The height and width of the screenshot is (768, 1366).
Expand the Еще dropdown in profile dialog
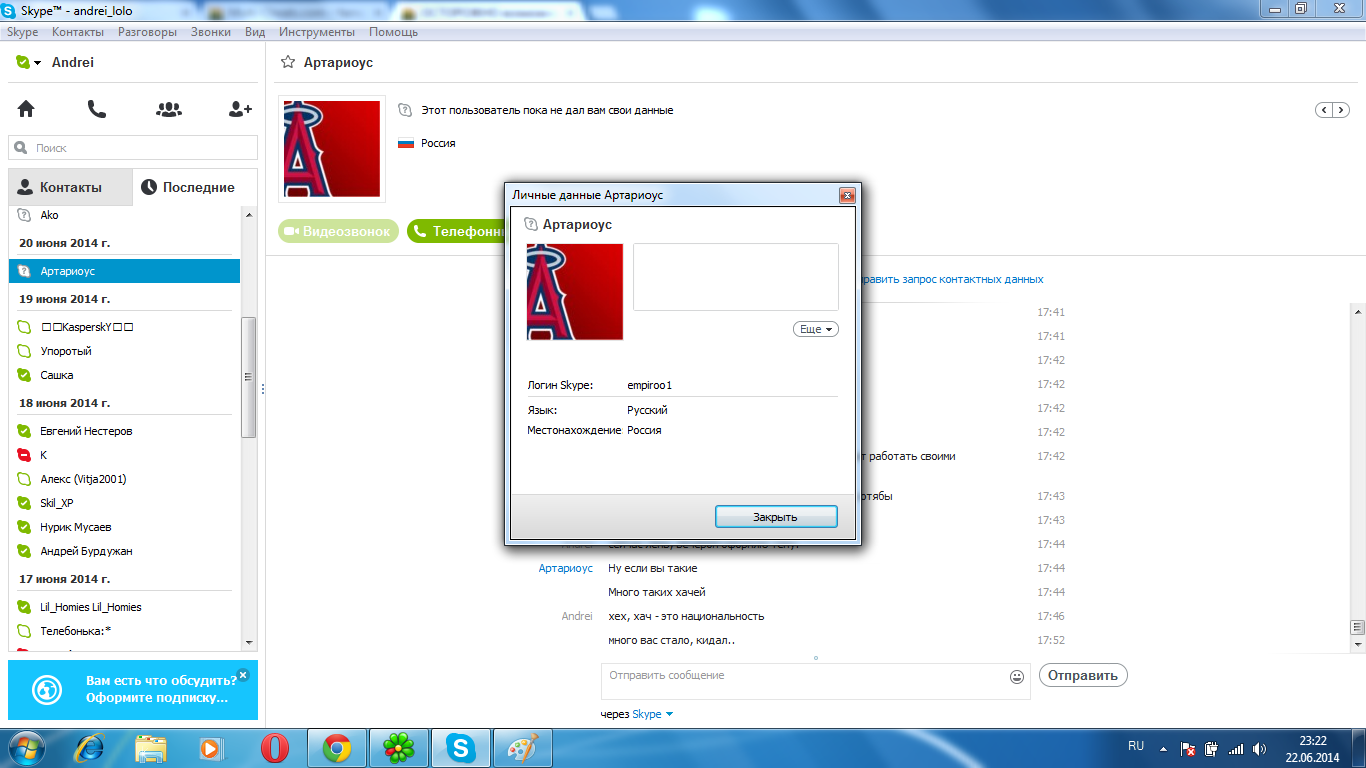[816, 329]
